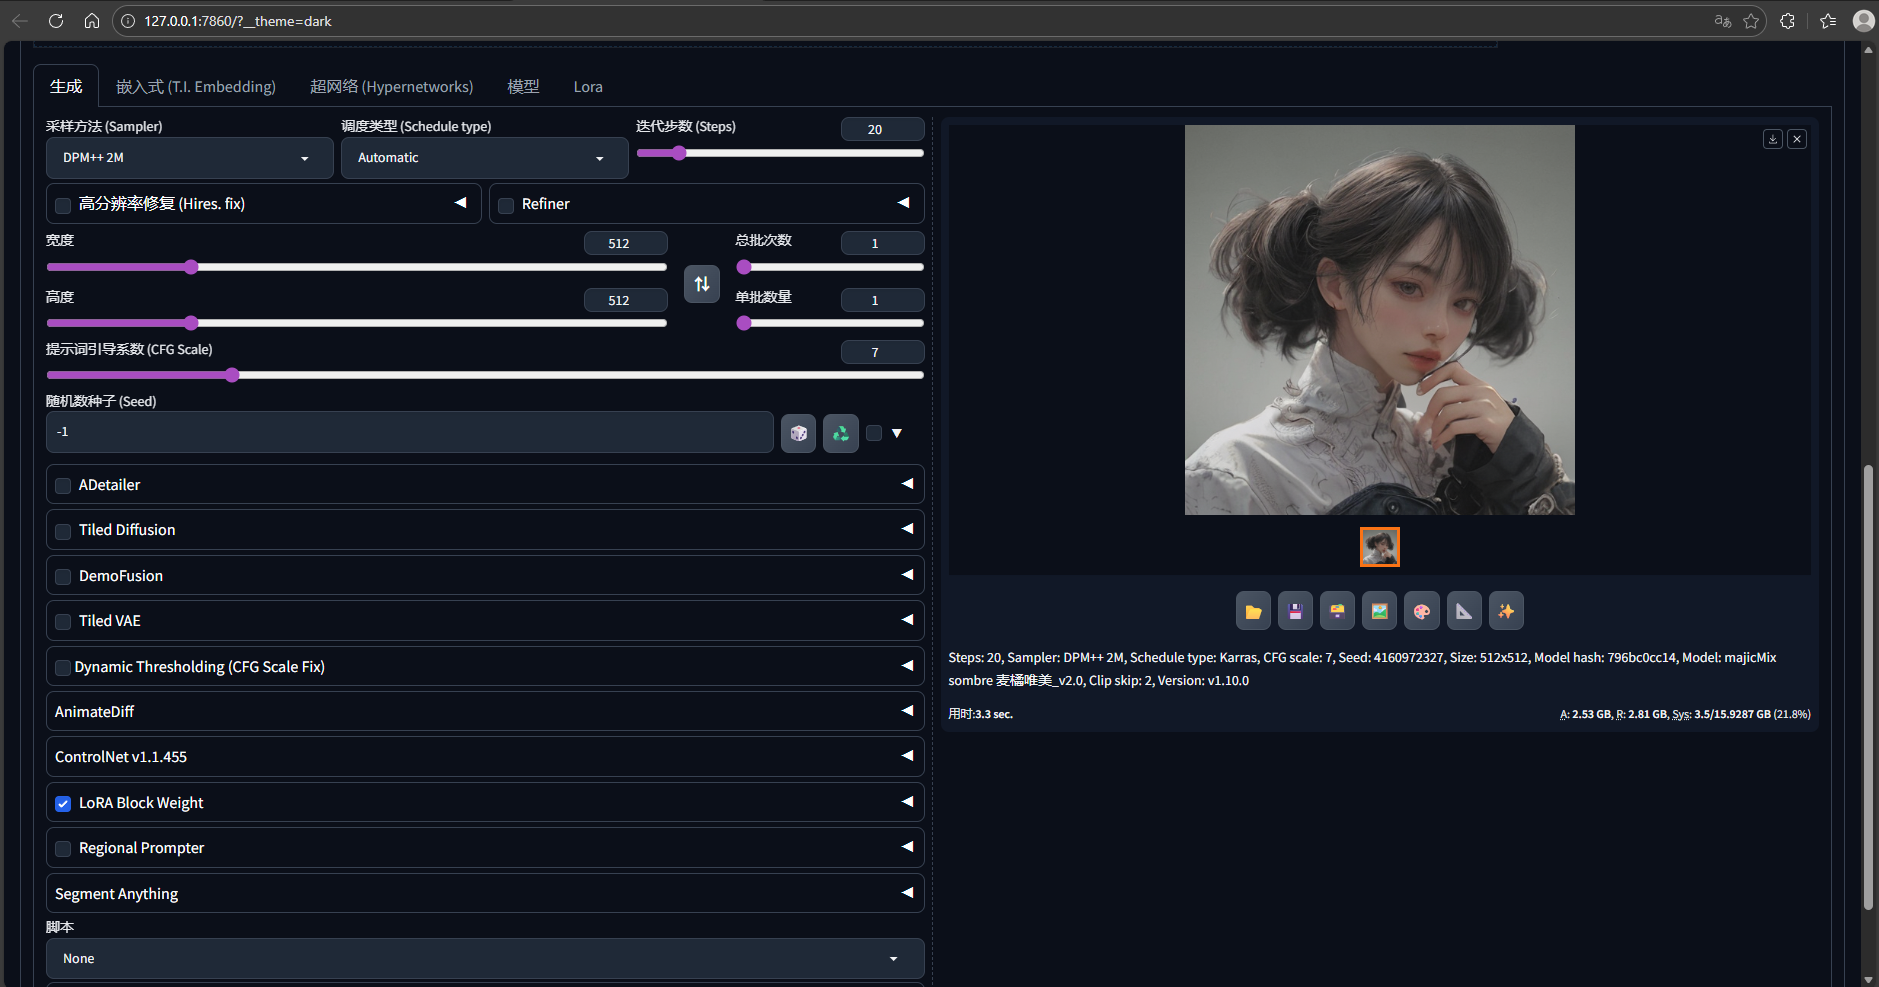Open output folder with yellow folder icon
1879x987 pixels.
(1253, 611)
